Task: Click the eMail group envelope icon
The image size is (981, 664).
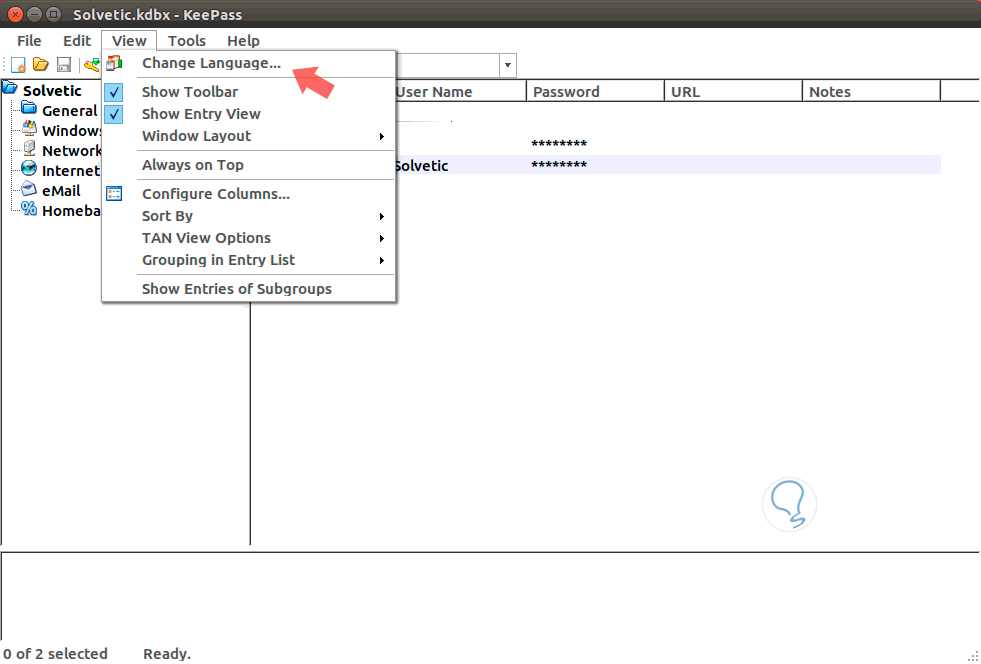Action: pyautogui.click(x=29, y=188)
